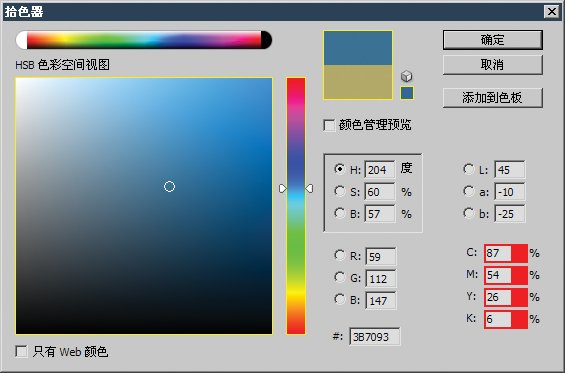The image size is (565, 373).
Task: Click the hex field showing 3B7093
Action: [x=374, y=337]
